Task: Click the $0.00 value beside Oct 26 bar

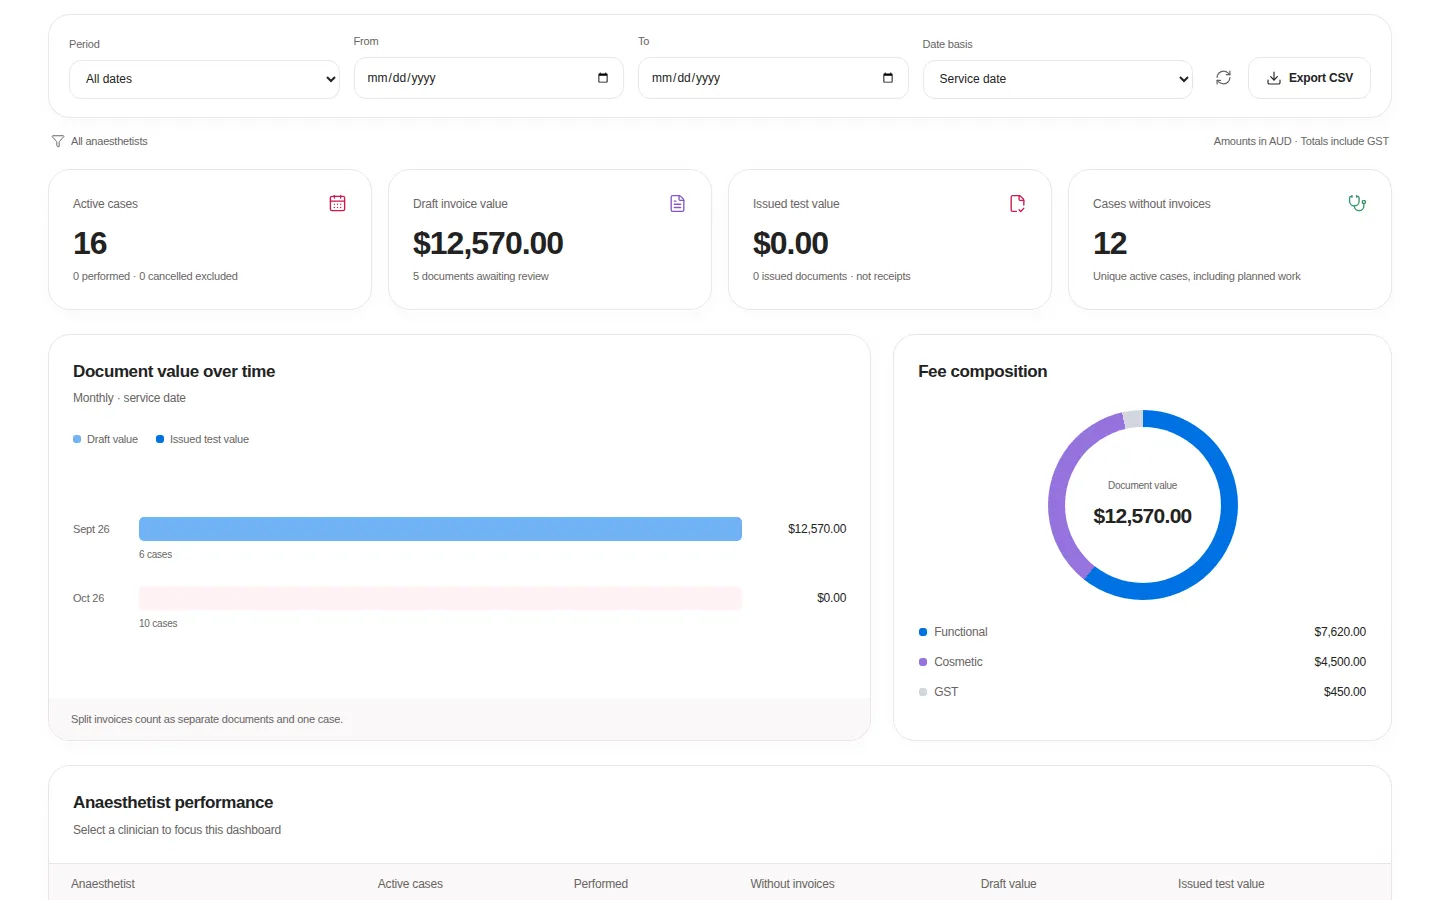Action: [x=832, y=598]
